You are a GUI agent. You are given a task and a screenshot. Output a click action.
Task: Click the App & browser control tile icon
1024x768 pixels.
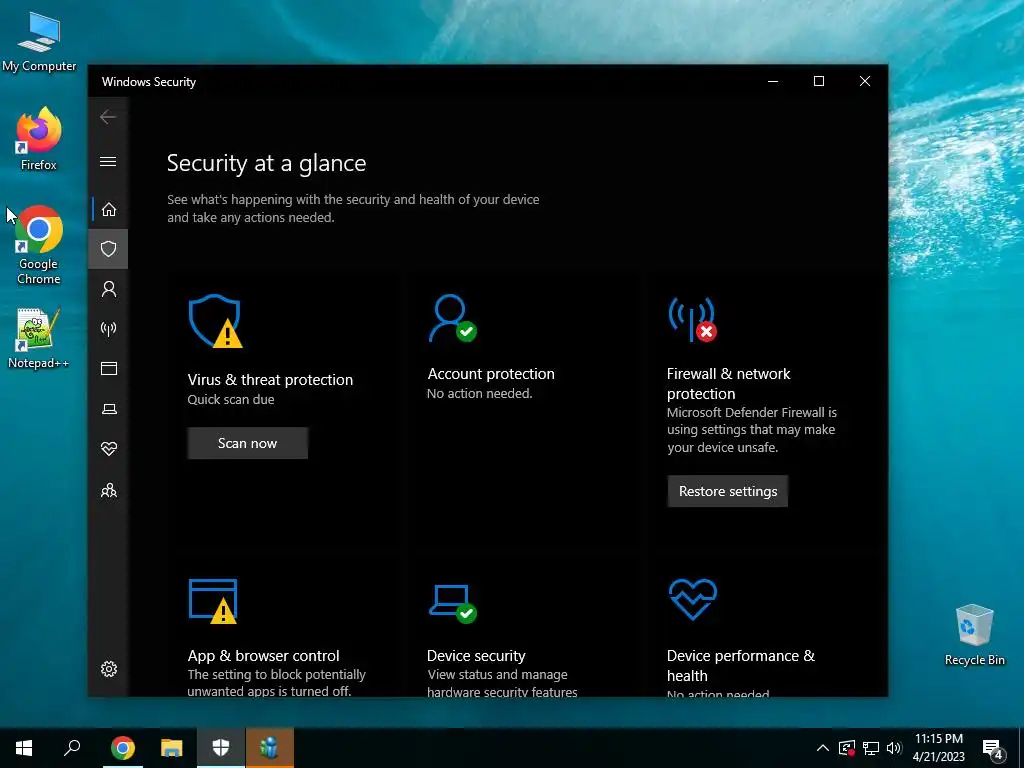pyautogui.click(x=214, y=601)
